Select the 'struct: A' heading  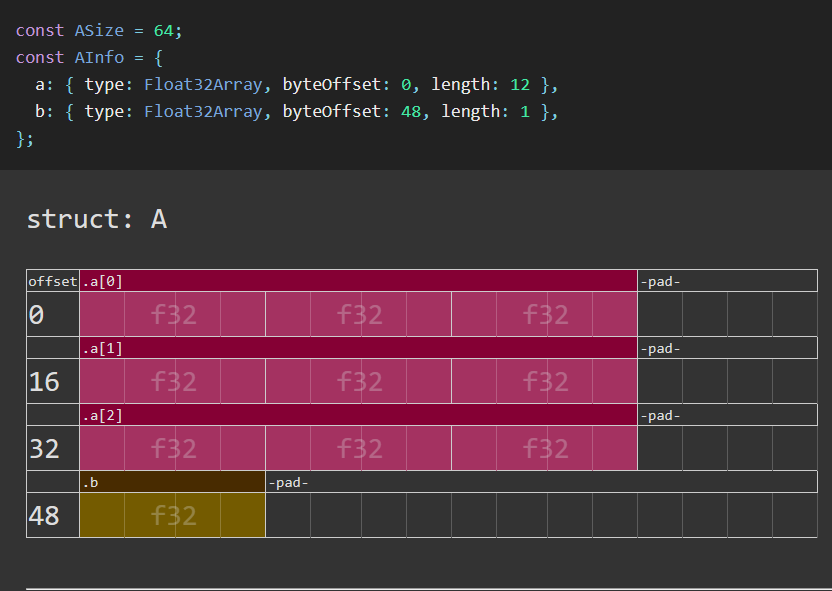coord(96,219)
